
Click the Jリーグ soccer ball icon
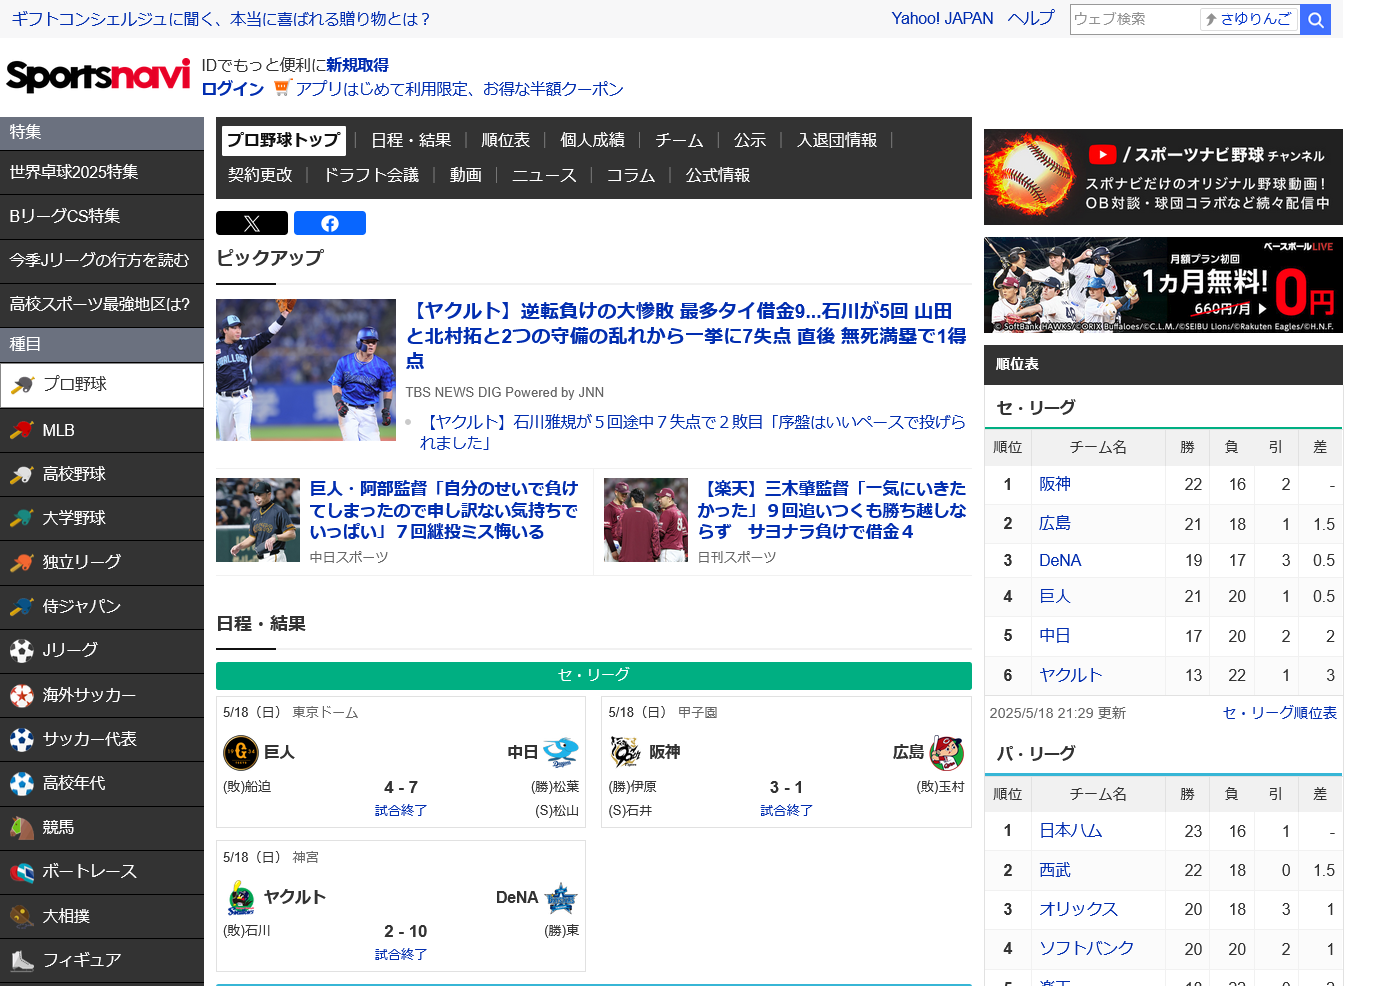(x=22, y=651)
